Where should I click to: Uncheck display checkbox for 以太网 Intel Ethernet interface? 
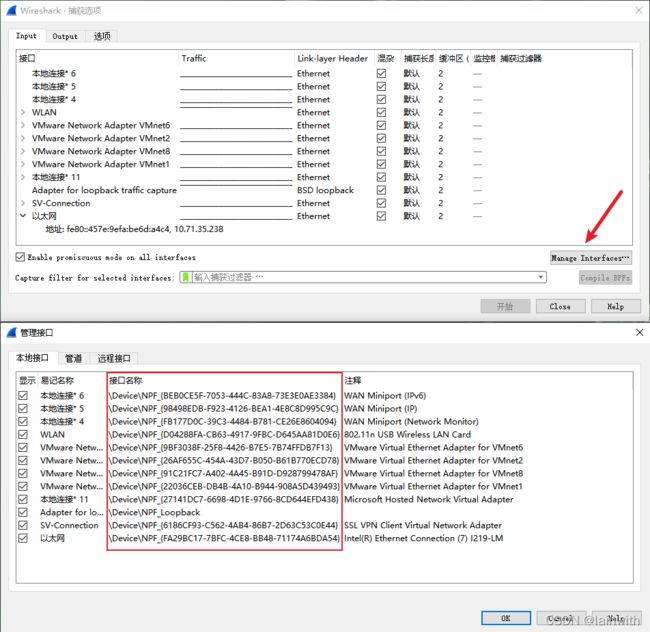(x=23, y=538)
